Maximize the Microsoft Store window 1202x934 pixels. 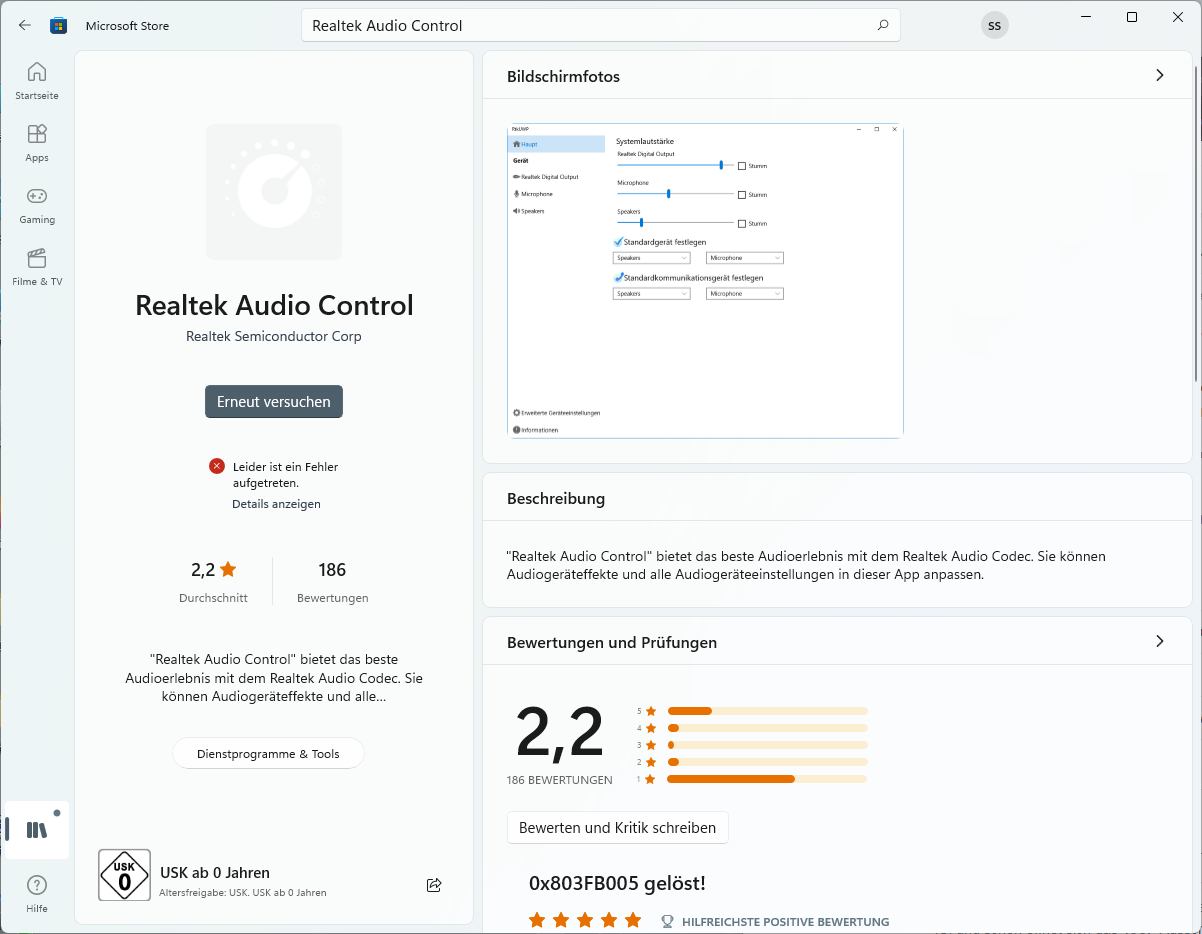(x=1132, y=17)
